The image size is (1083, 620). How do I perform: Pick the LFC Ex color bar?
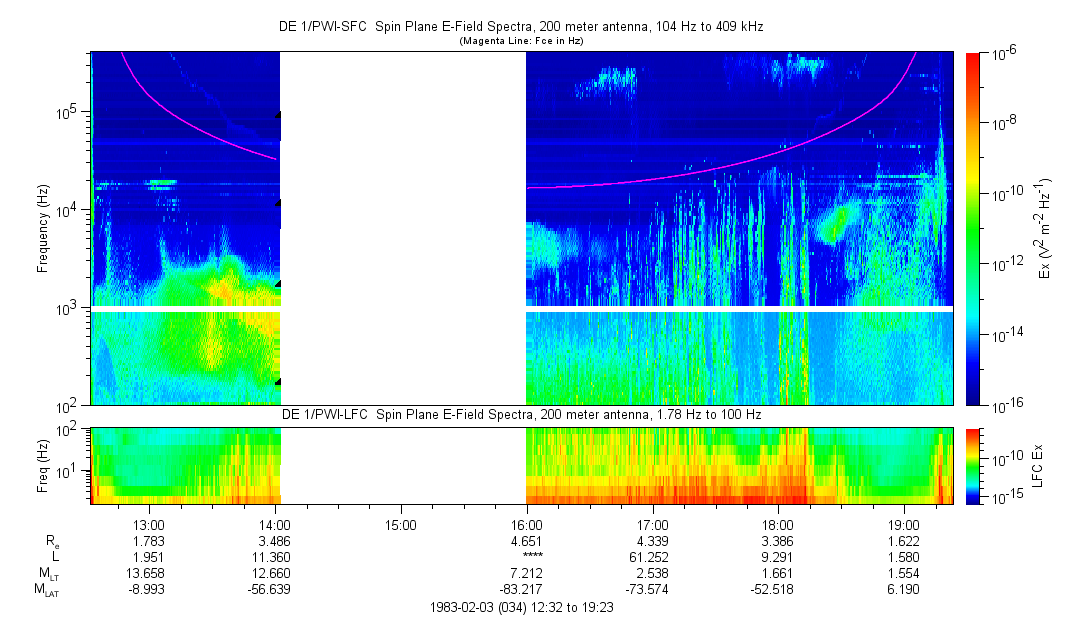pyautogui.click(x=973, y=465)
